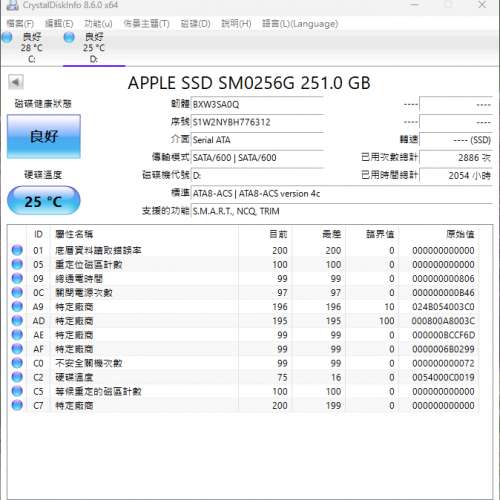
Task: Click status orb for attribute C7
Action: point(17,405)
